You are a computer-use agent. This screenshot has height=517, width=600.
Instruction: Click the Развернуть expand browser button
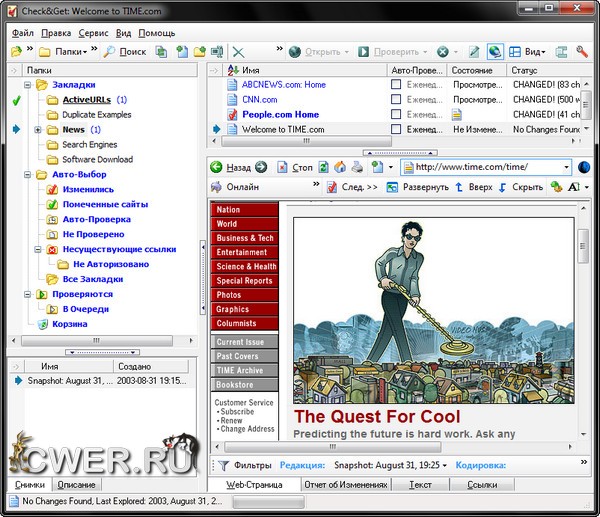418,187
